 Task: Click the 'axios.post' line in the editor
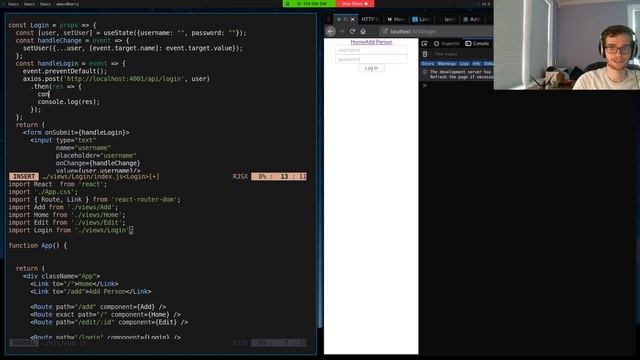[116, 79]
